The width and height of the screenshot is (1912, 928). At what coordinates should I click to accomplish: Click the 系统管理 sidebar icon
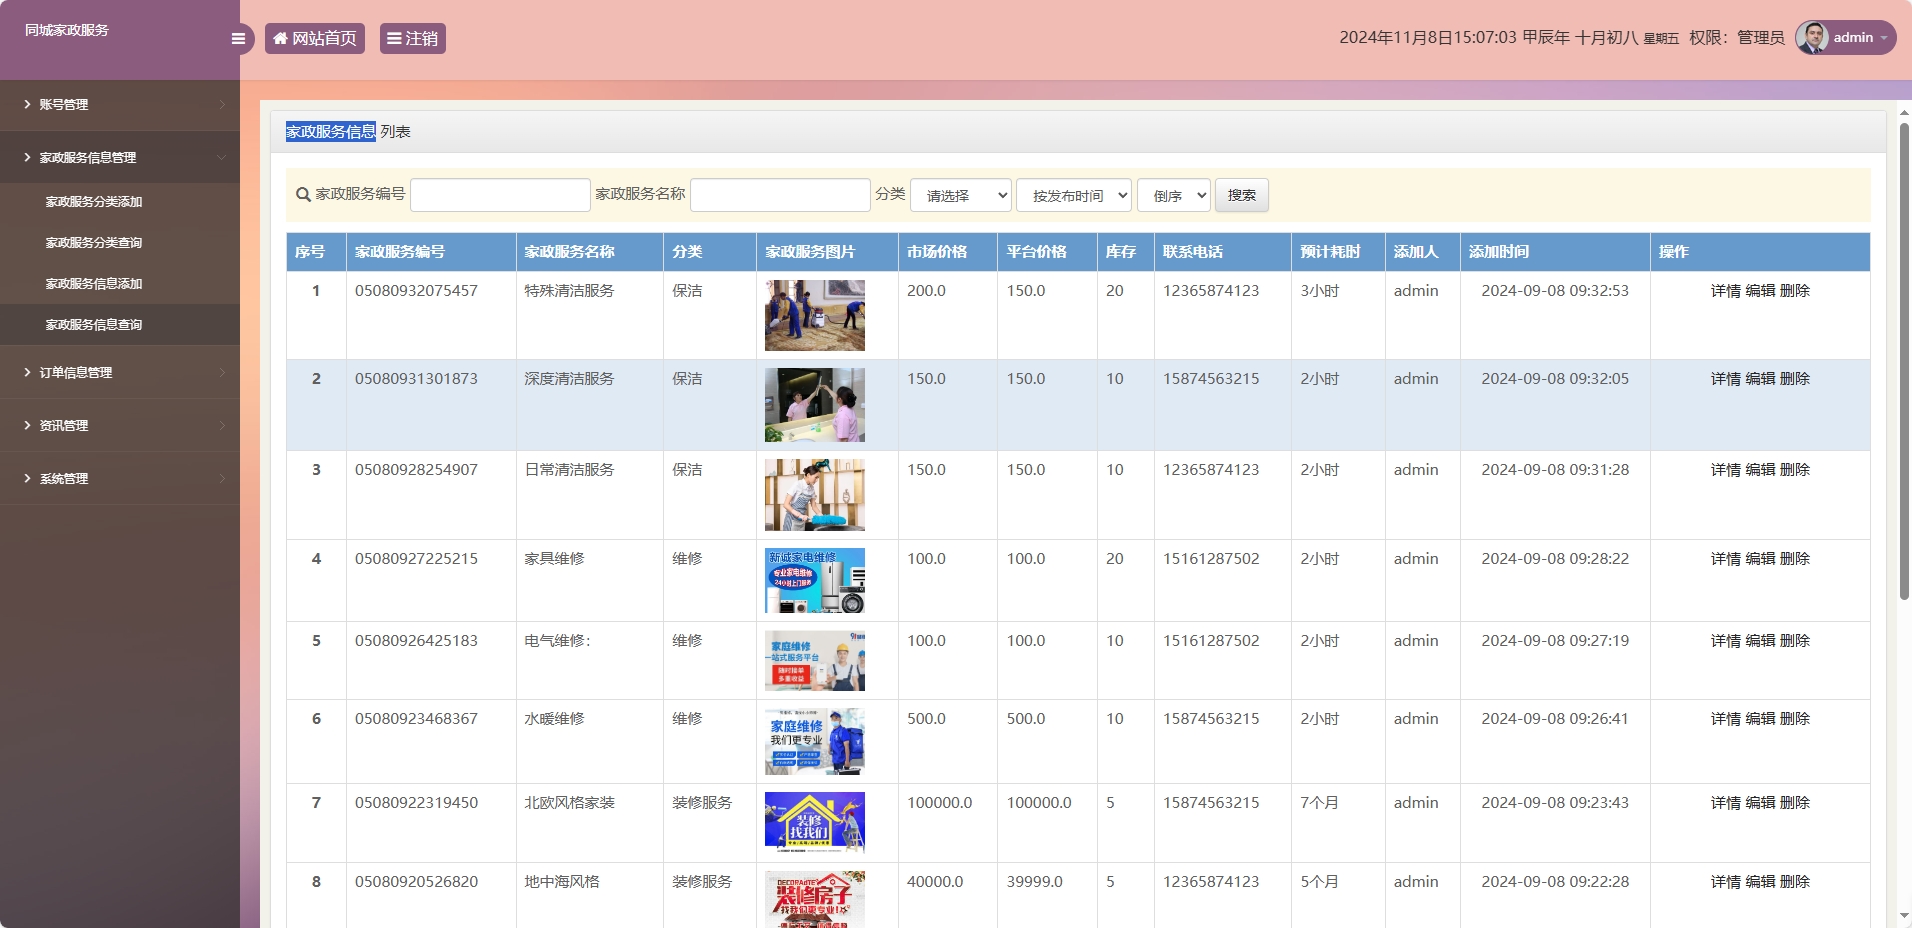point(27,478)
